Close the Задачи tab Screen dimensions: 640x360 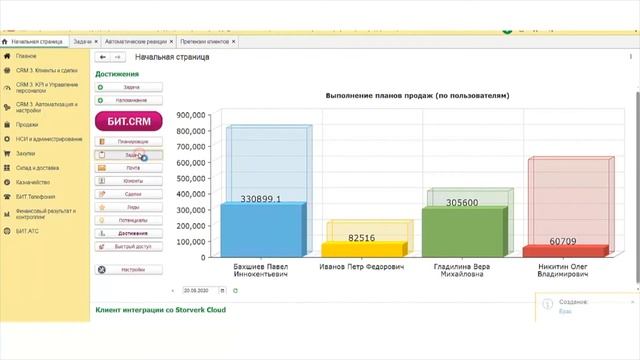click(x=96, y=42)
